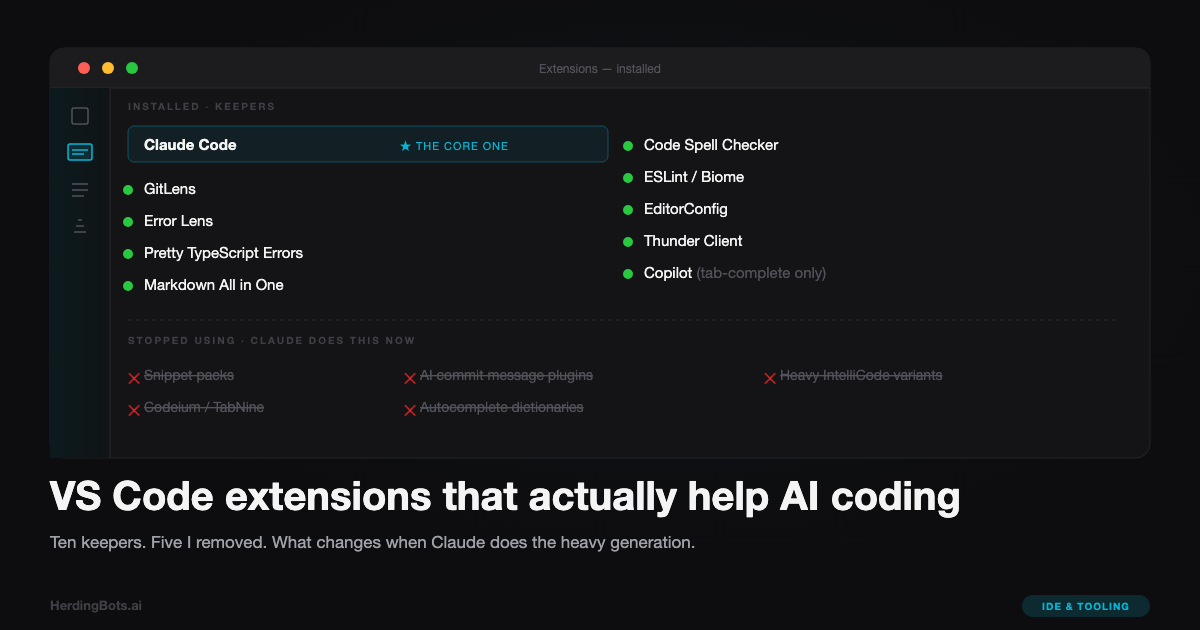Click green dot beside Copilot

pyautogui.click(x=628, y=274)
